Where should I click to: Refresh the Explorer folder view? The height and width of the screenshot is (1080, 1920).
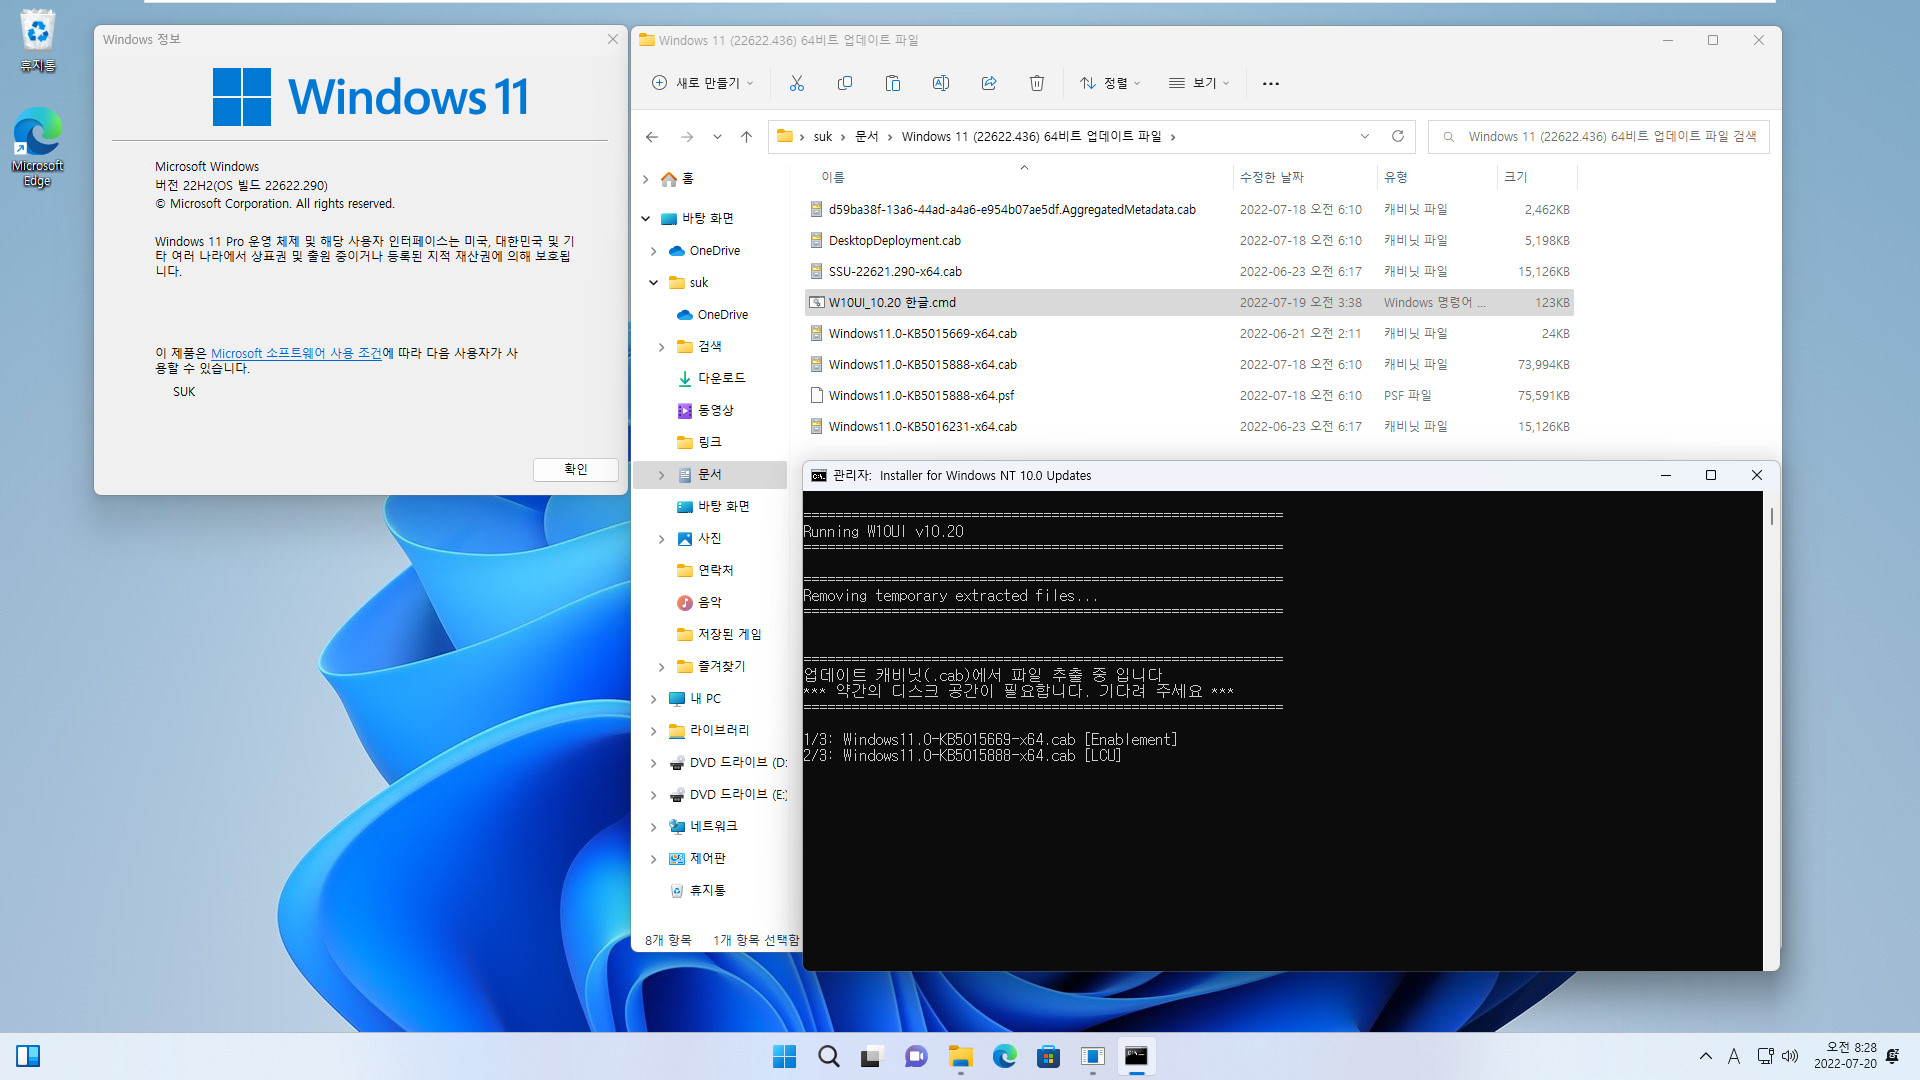[1398, 136]
